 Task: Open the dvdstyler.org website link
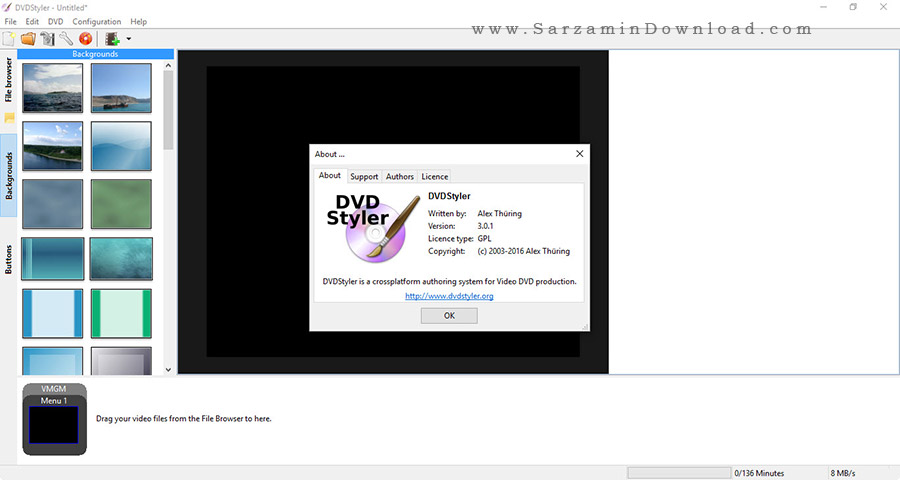449,296
